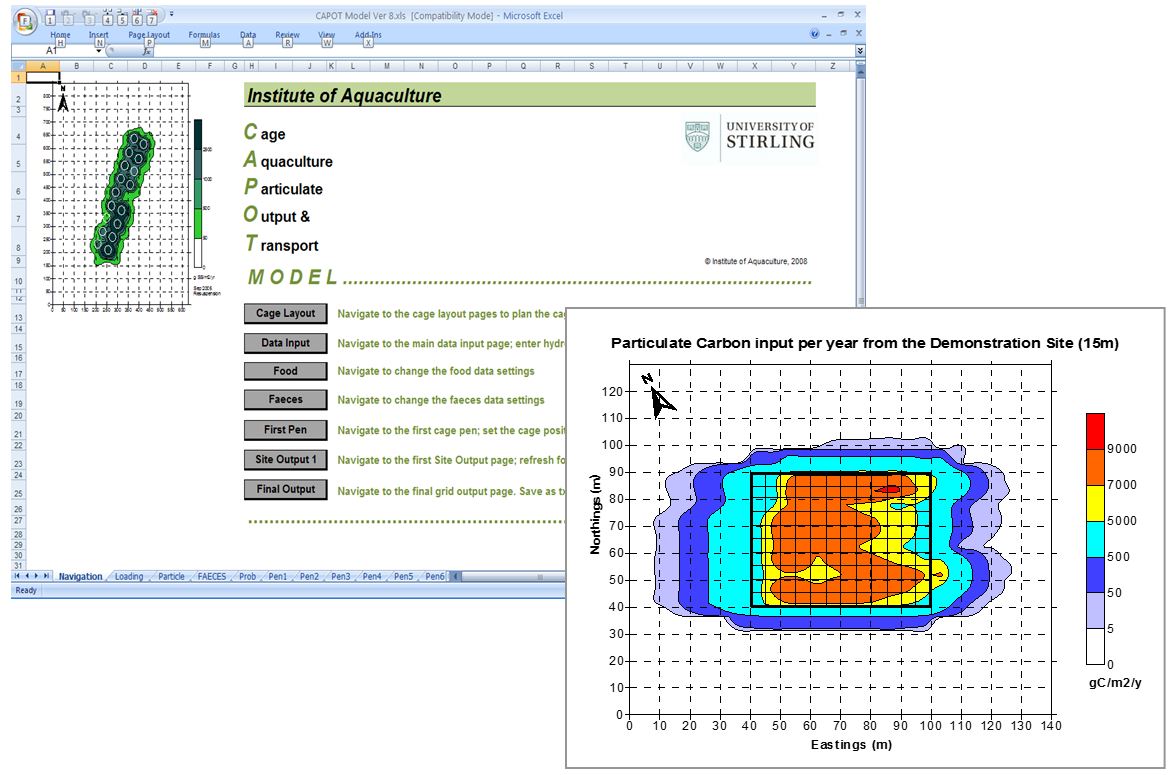Select column header Z
The image size is (1172, 775).
pos(832,66)
